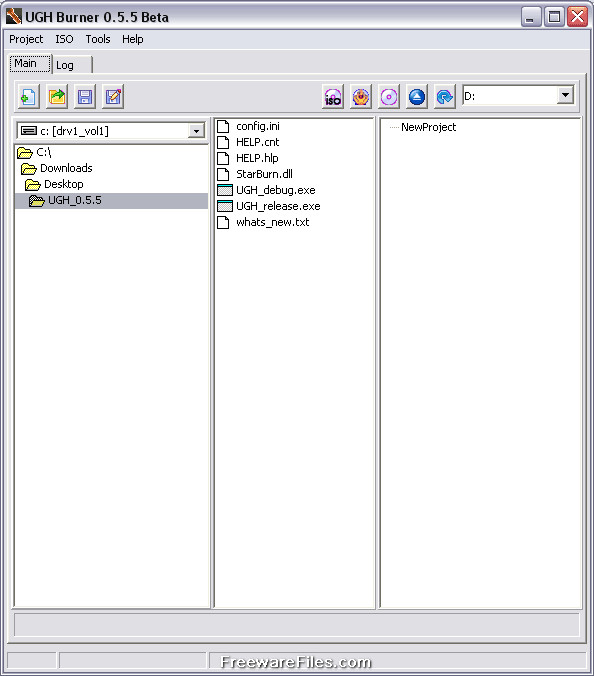
Task: Open the Help menu
Action: coord(132,39)
